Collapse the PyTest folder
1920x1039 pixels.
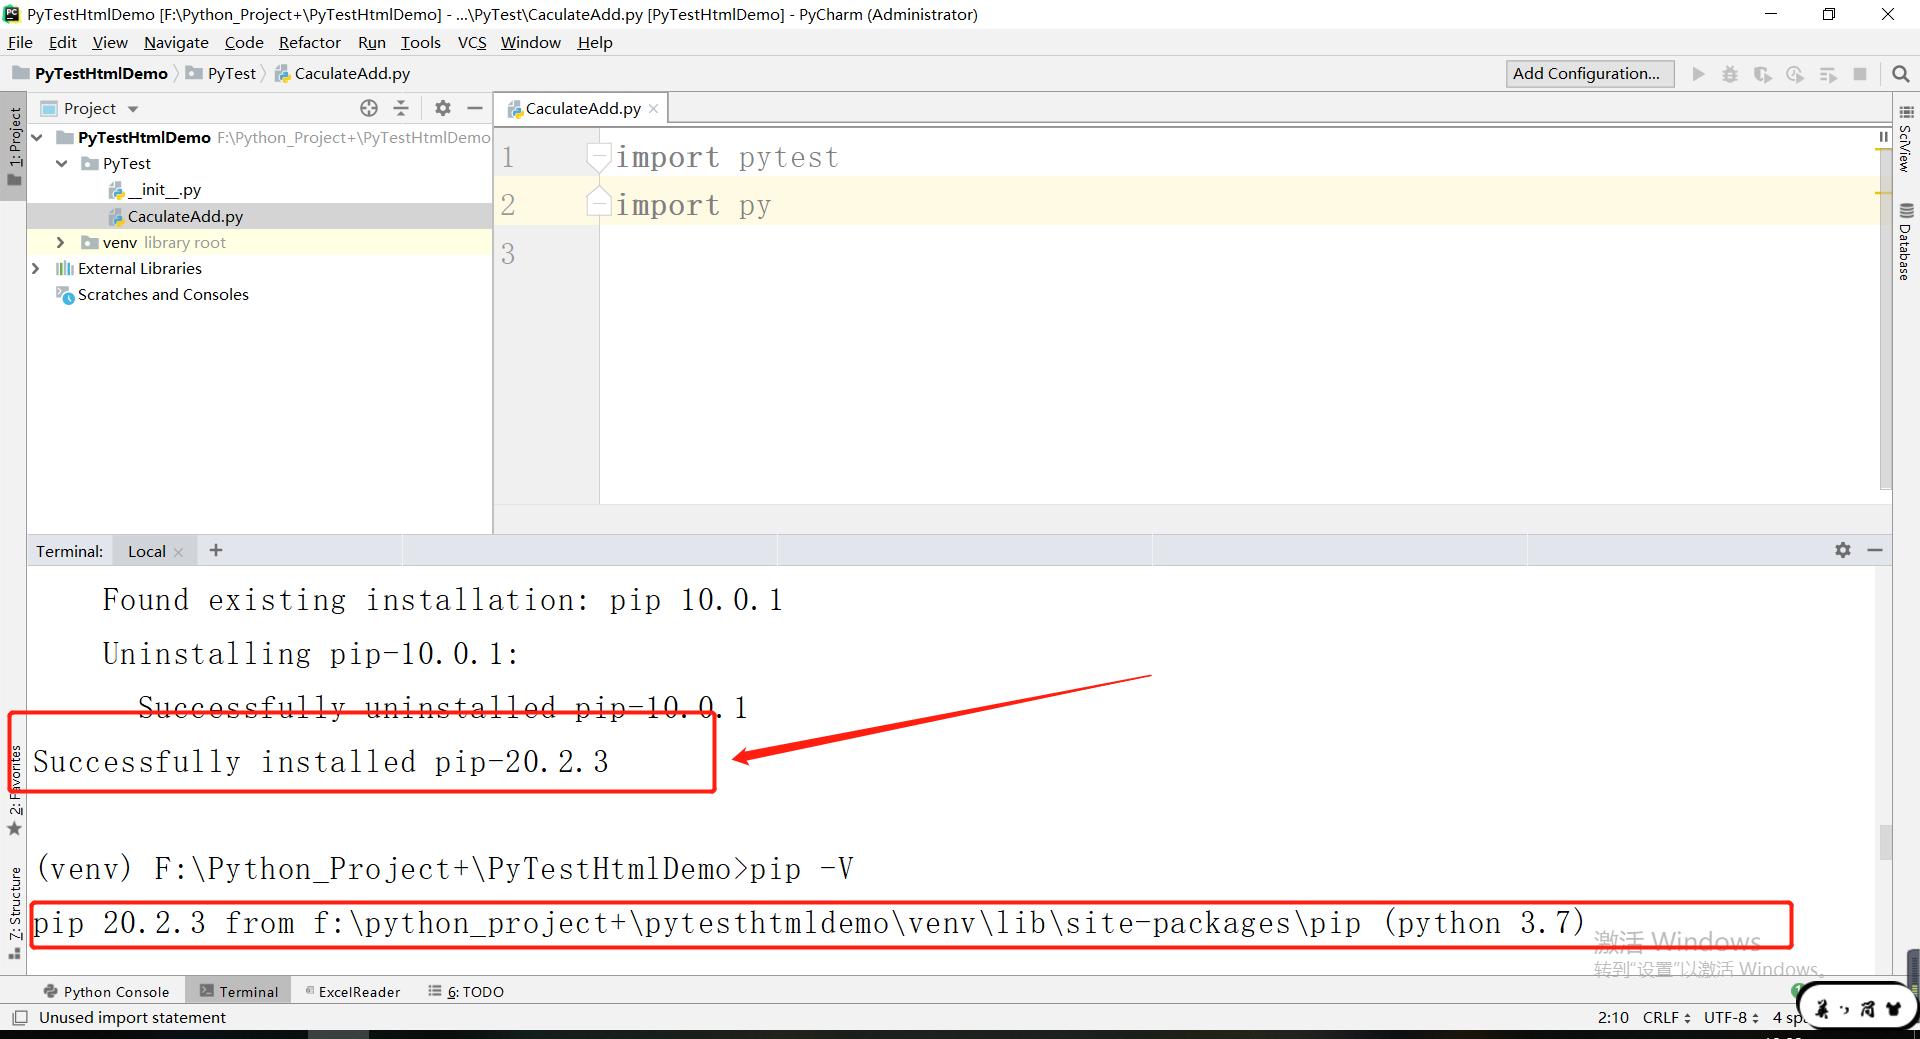click(x=60, y=163)
